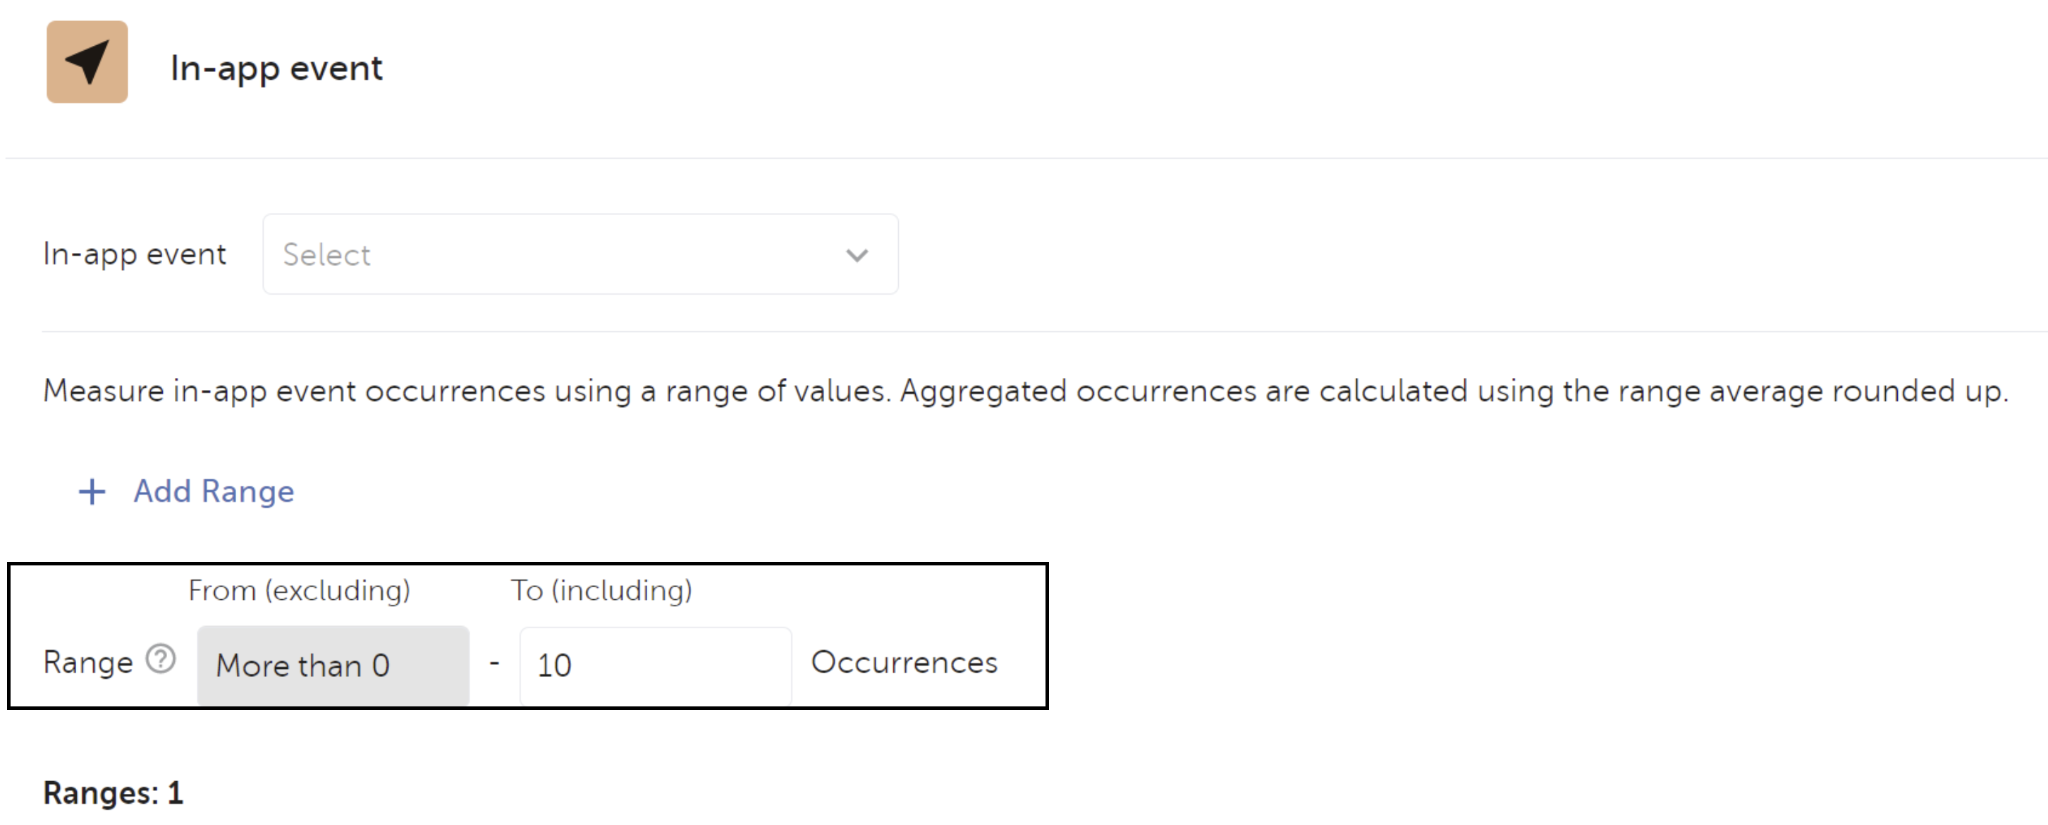The image size is (2048, 825).
Task: Click the Occurrences unit label
Action: [x=904, y=662]
